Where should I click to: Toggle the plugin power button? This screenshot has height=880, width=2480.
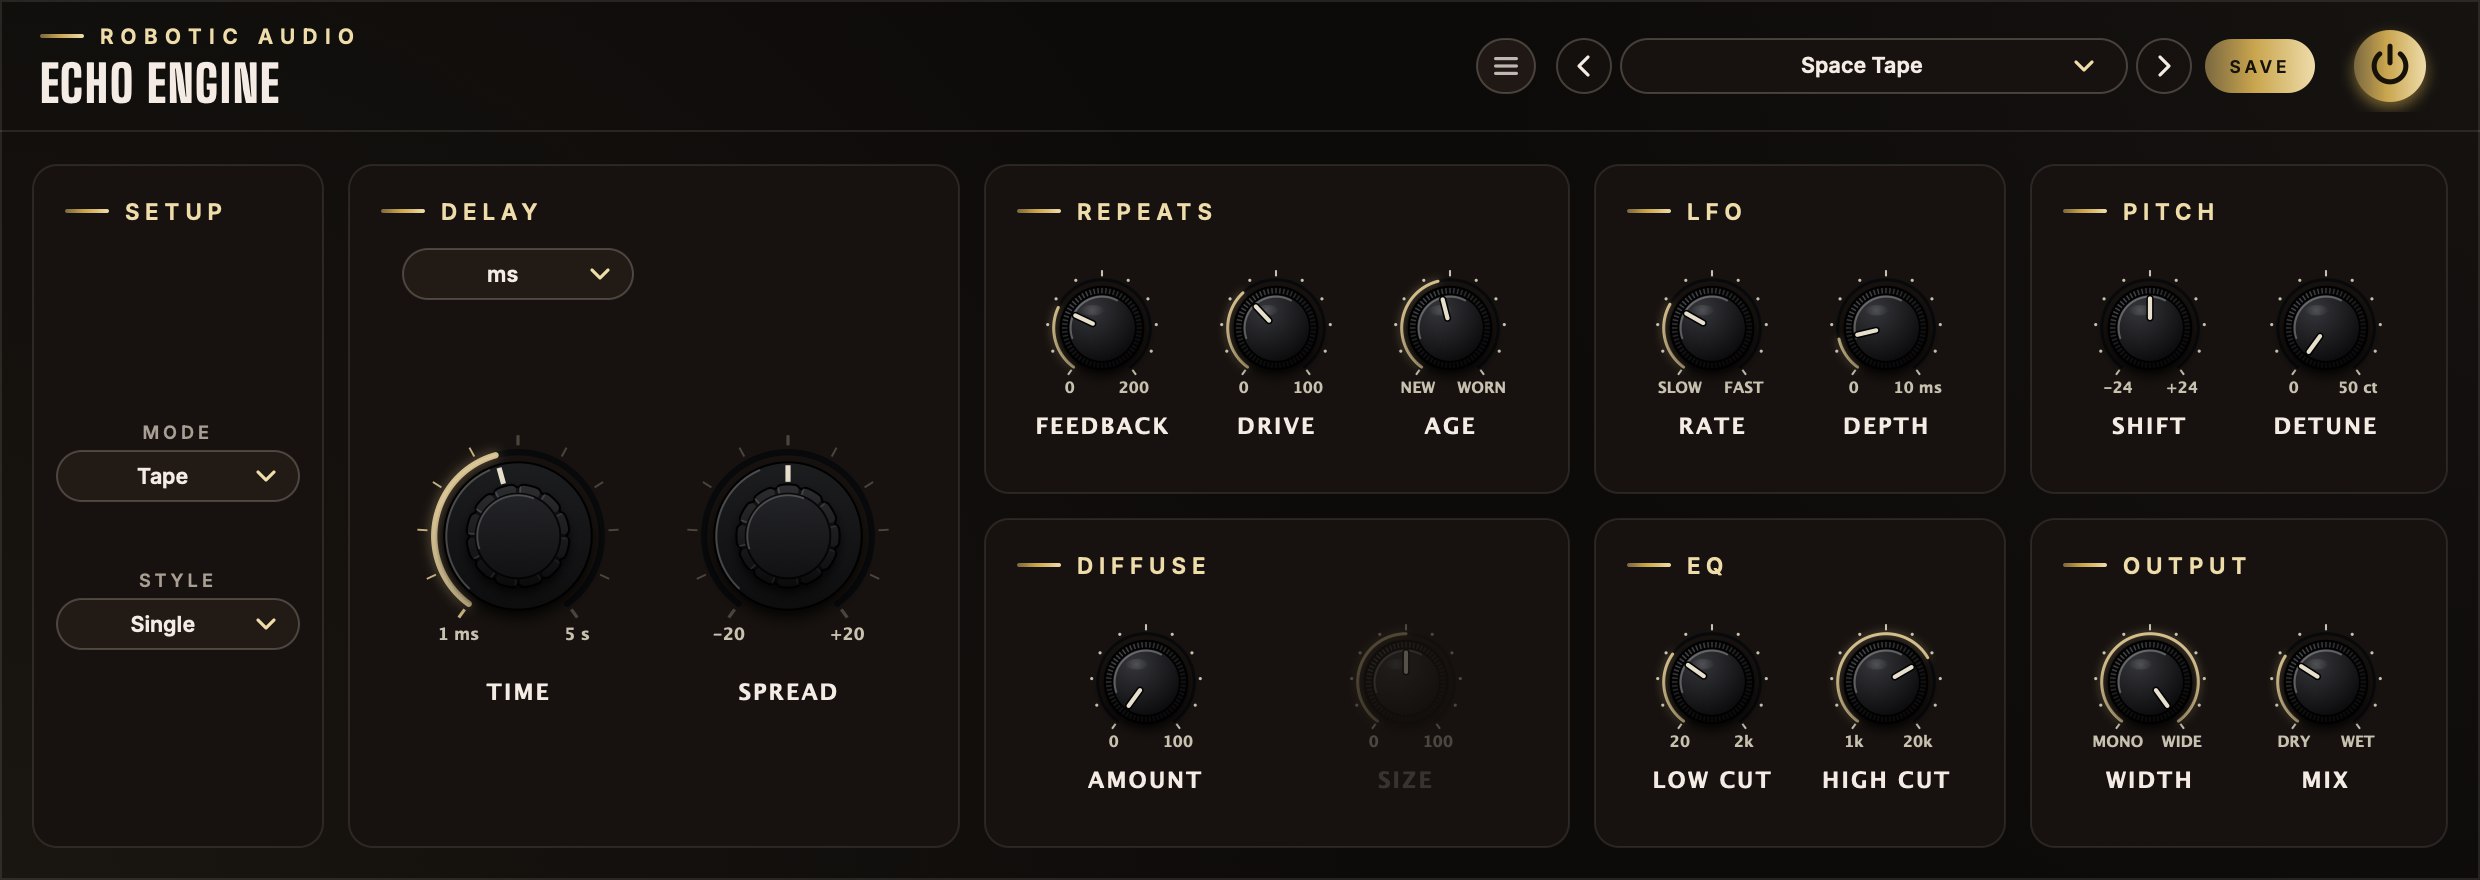point(2389,66)
